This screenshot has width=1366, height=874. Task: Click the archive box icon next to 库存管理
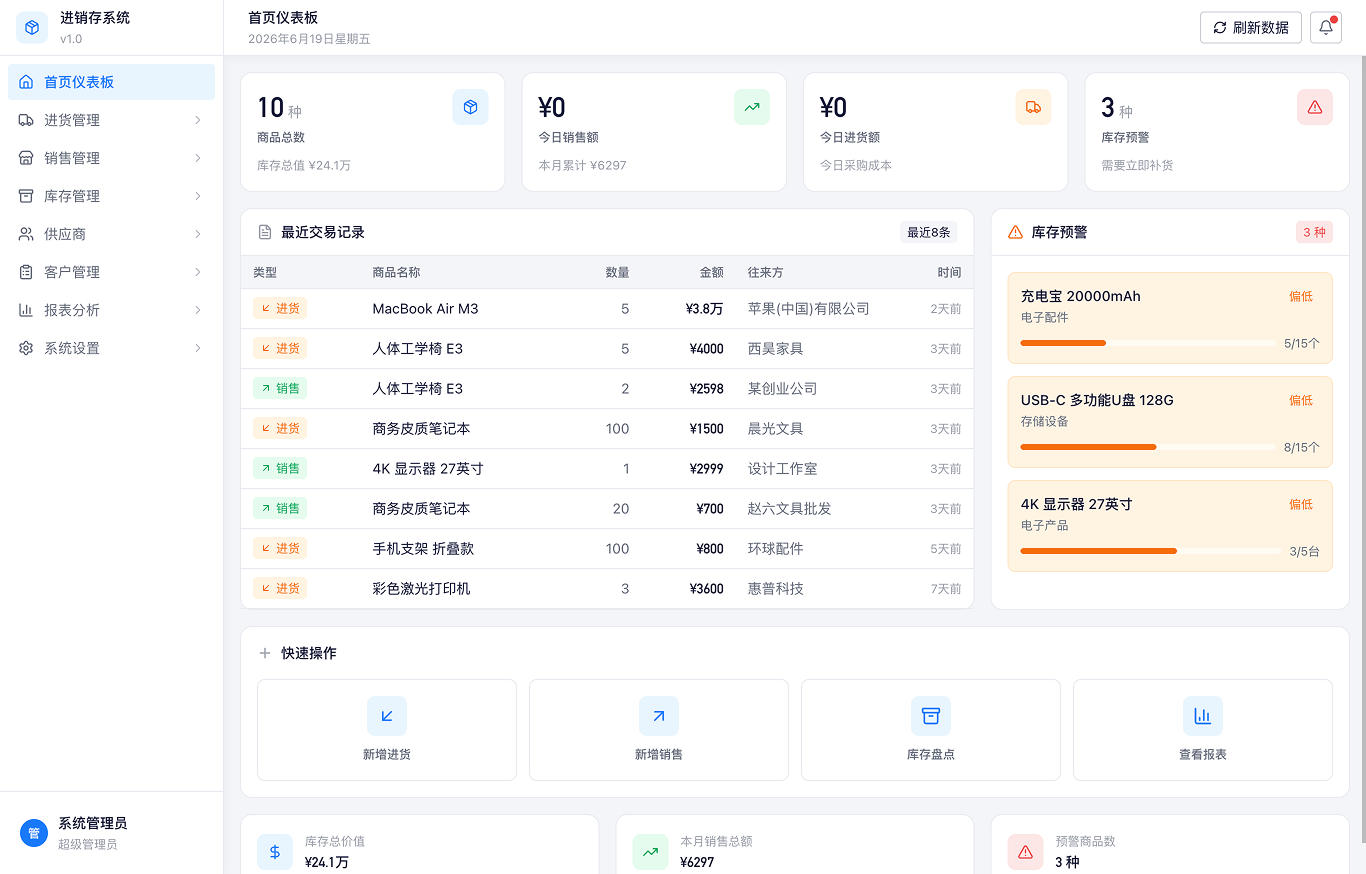point(26,196)
